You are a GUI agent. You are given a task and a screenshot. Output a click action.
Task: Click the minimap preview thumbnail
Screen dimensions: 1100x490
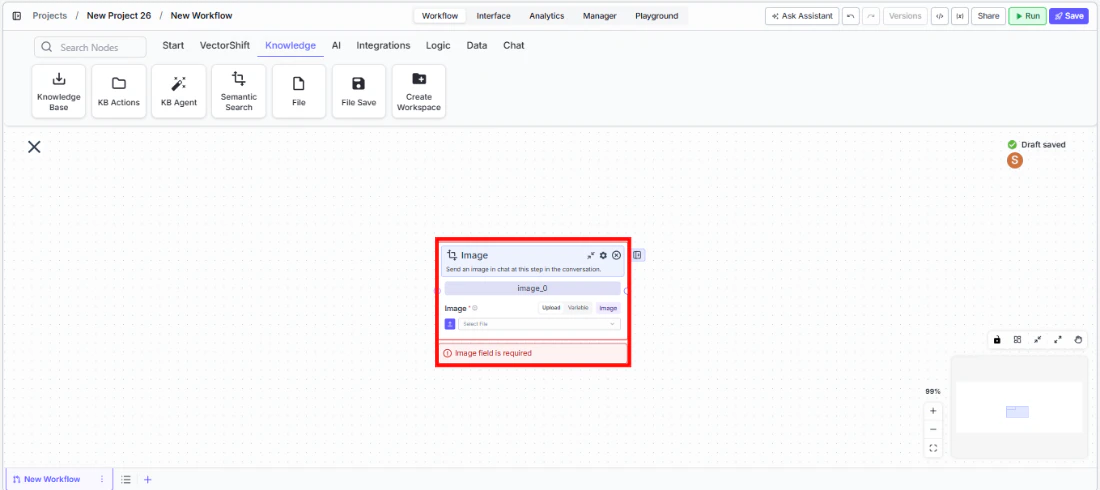1018,407
